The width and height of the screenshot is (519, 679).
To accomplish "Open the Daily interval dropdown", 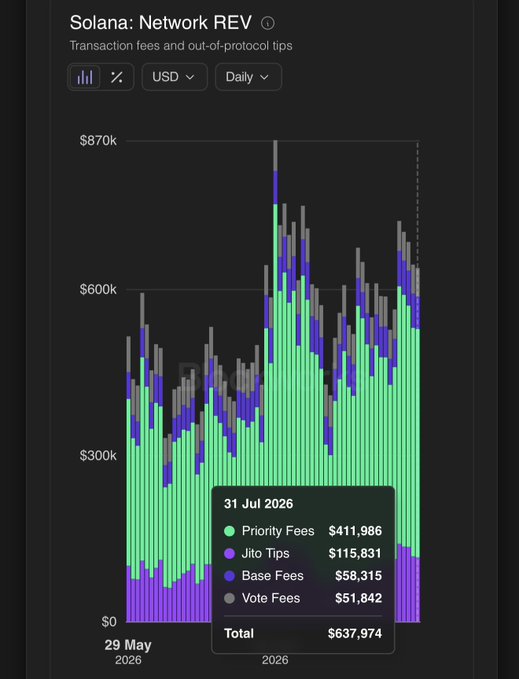I will point(248,77).
